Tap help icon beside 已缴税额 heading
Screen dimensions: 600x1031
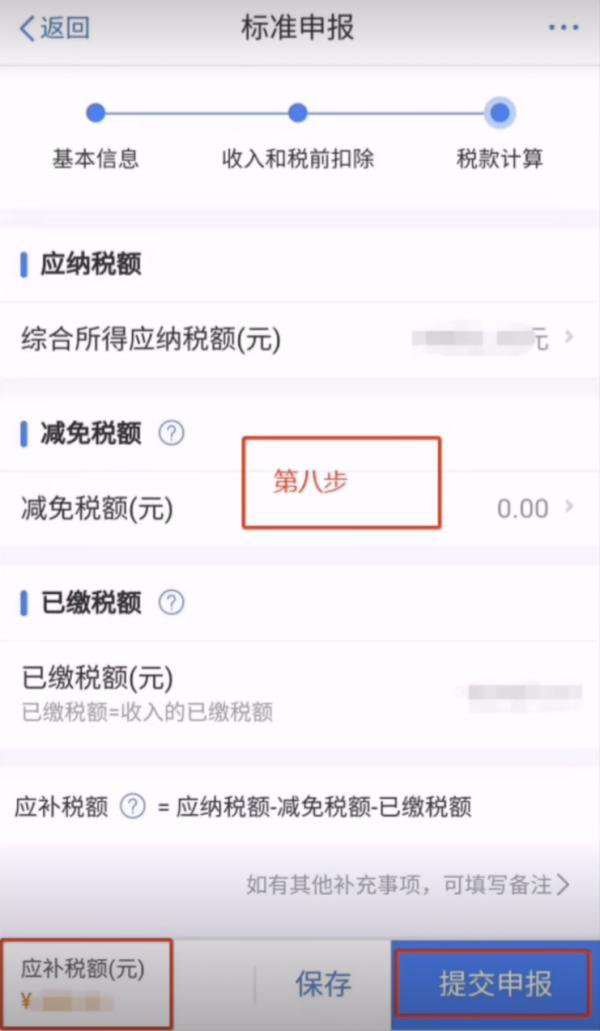(x=172, y=602)
